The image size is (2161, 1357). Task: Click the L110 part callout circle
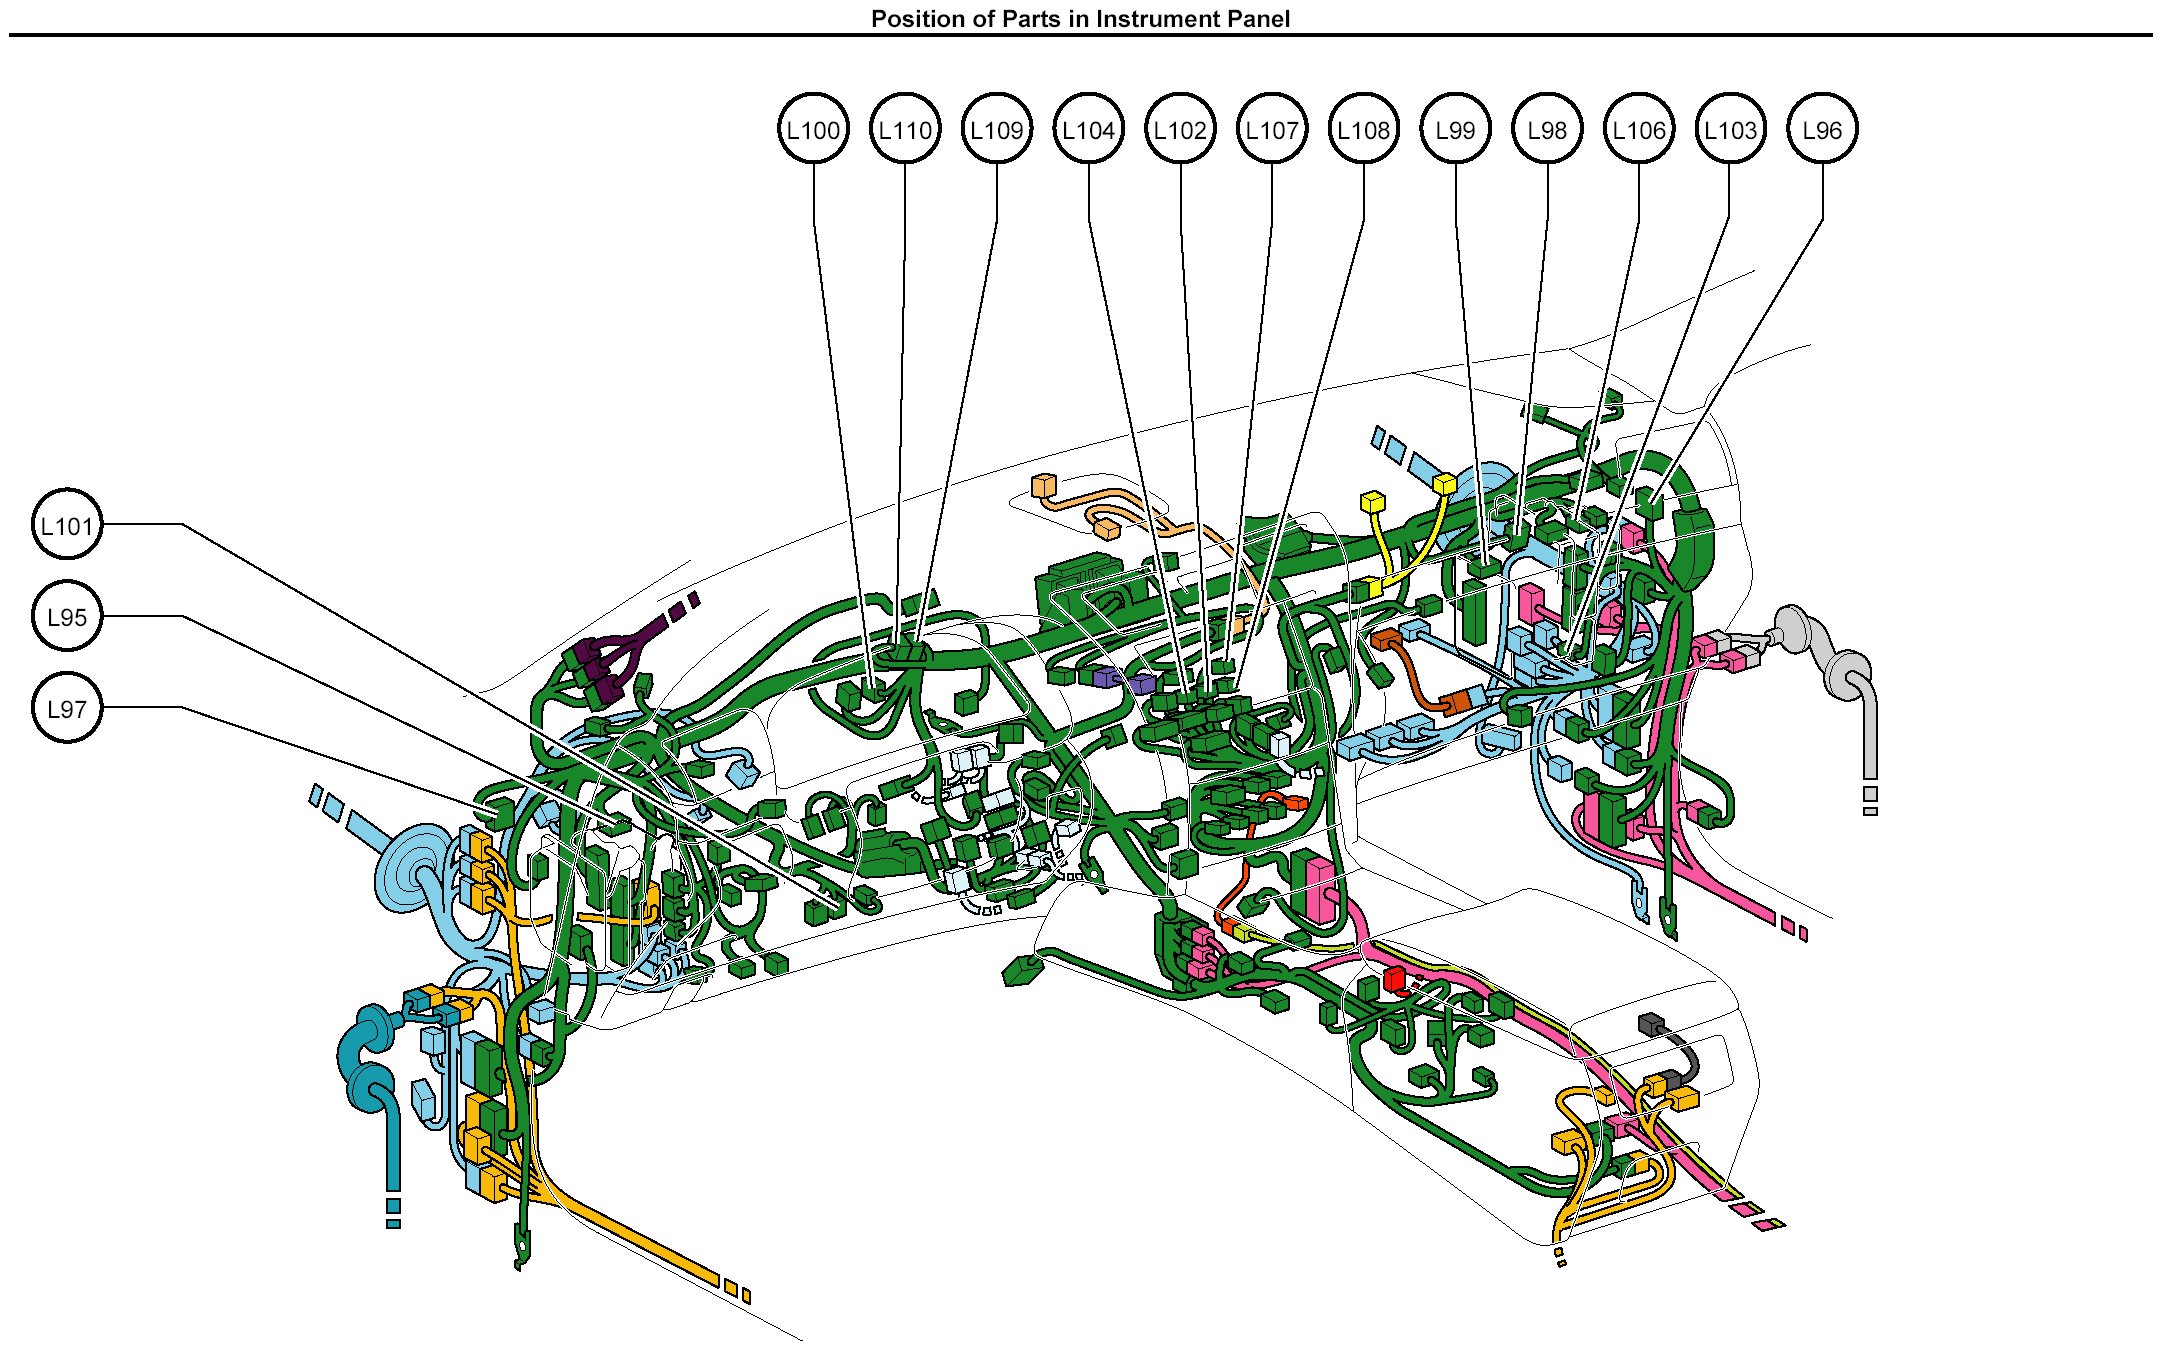(x=905, y=129)
